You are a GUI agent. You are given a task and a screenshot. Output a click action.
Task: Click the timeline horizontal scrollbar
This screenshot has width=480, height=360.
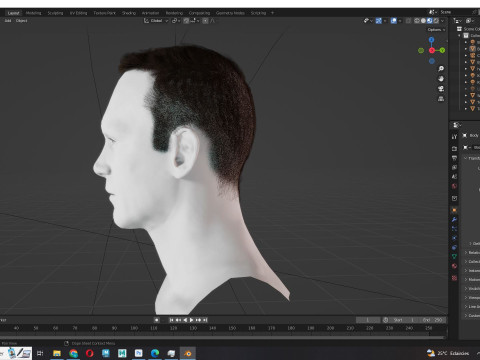click(x=222, y=337)
